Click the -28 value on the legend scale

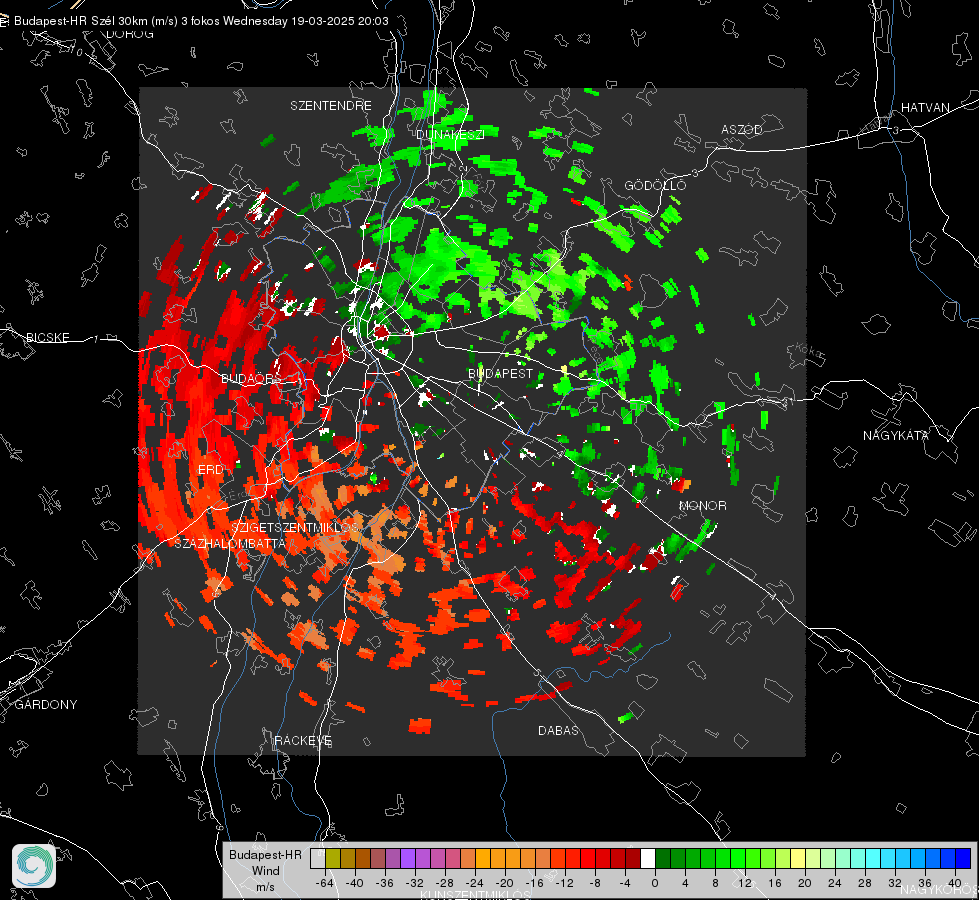click(x=445, y=883)
